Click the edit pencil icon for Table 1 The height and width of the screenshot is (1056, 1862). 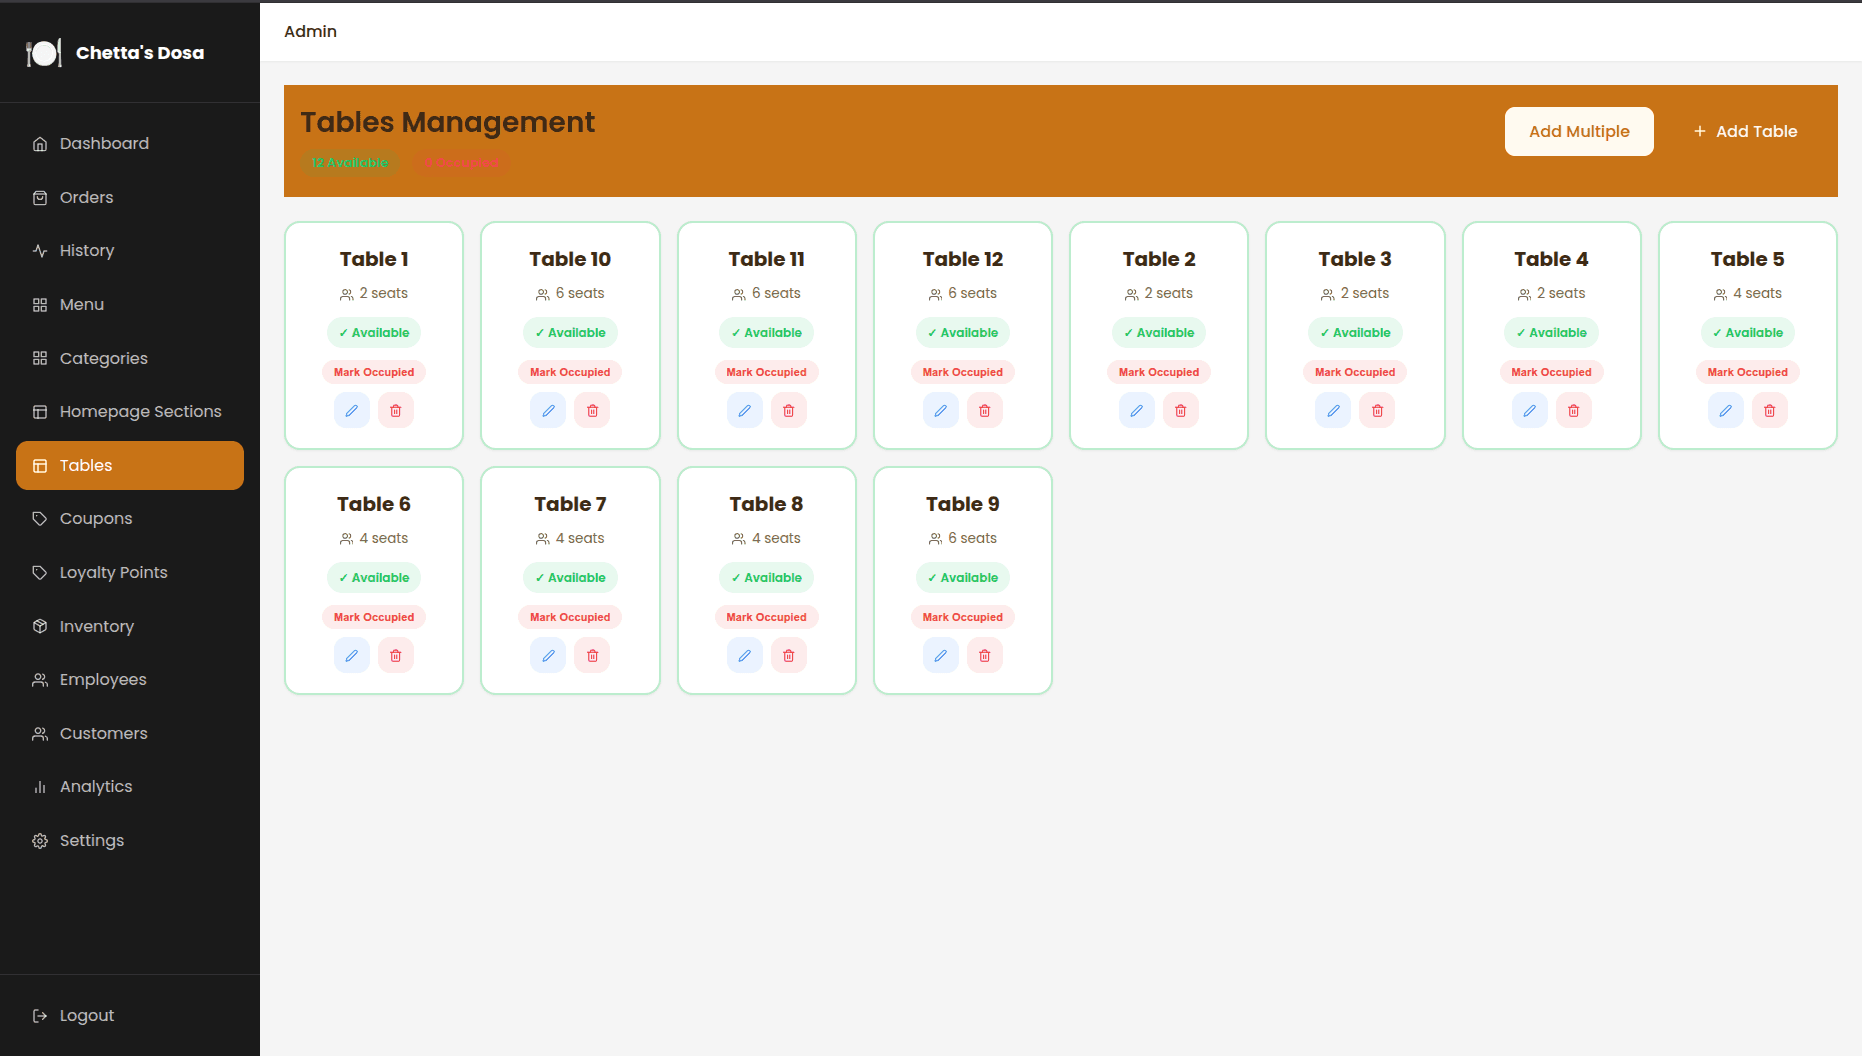click(x=352, y=411)
